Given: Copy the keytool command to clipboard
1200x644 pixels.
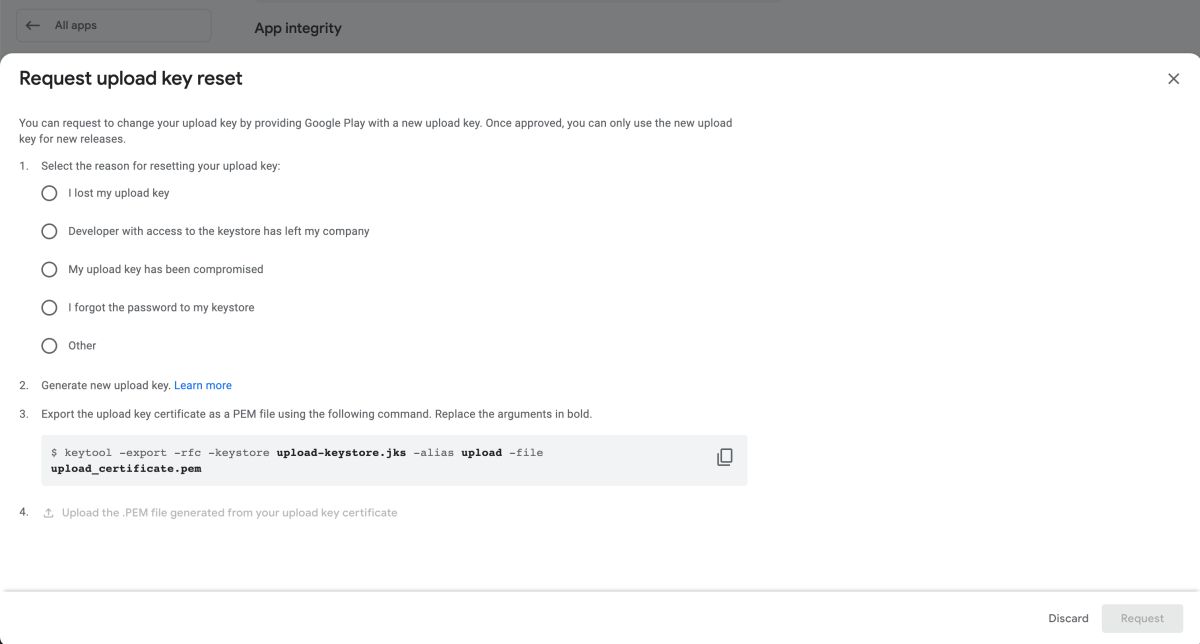Looking at the screenshot, I should click(725, 457).
